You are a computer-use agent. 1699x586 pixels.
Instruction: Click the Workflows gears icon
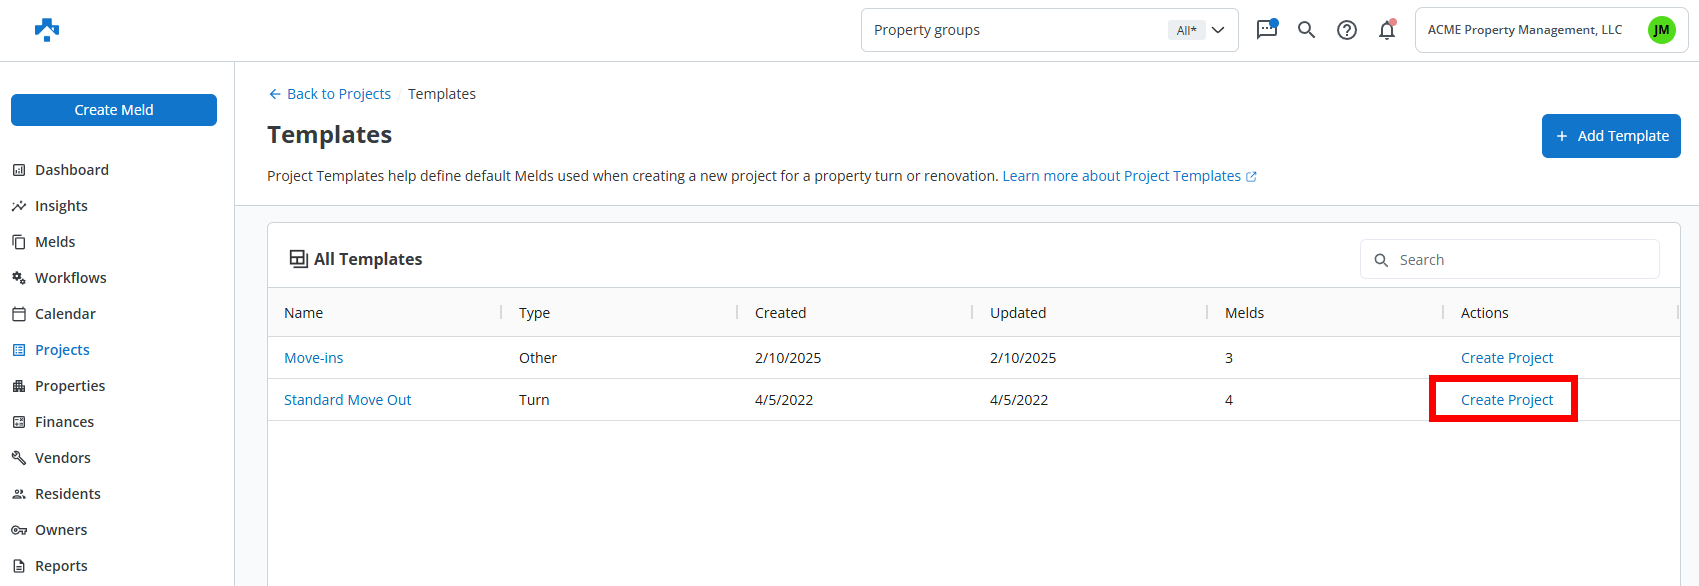tap(19, 278)
